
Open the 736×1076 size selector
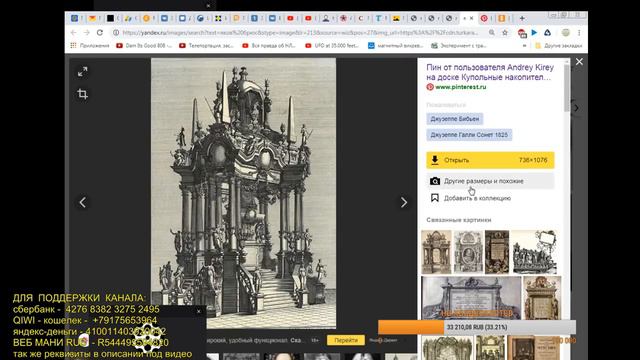[533, 160]
